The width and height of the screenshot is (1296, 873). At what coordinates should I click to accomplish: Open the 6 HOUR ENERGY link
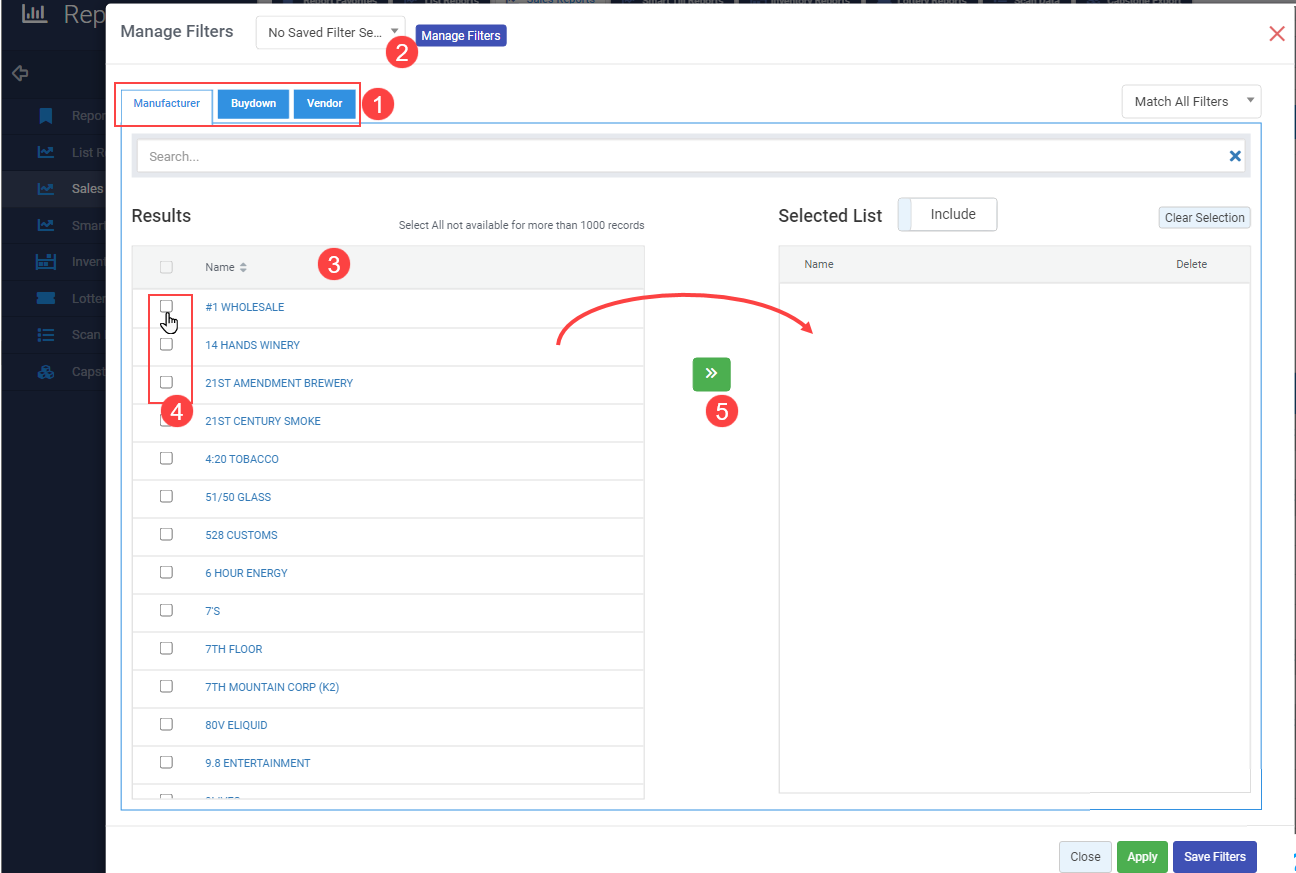click(x=246, y=573)
